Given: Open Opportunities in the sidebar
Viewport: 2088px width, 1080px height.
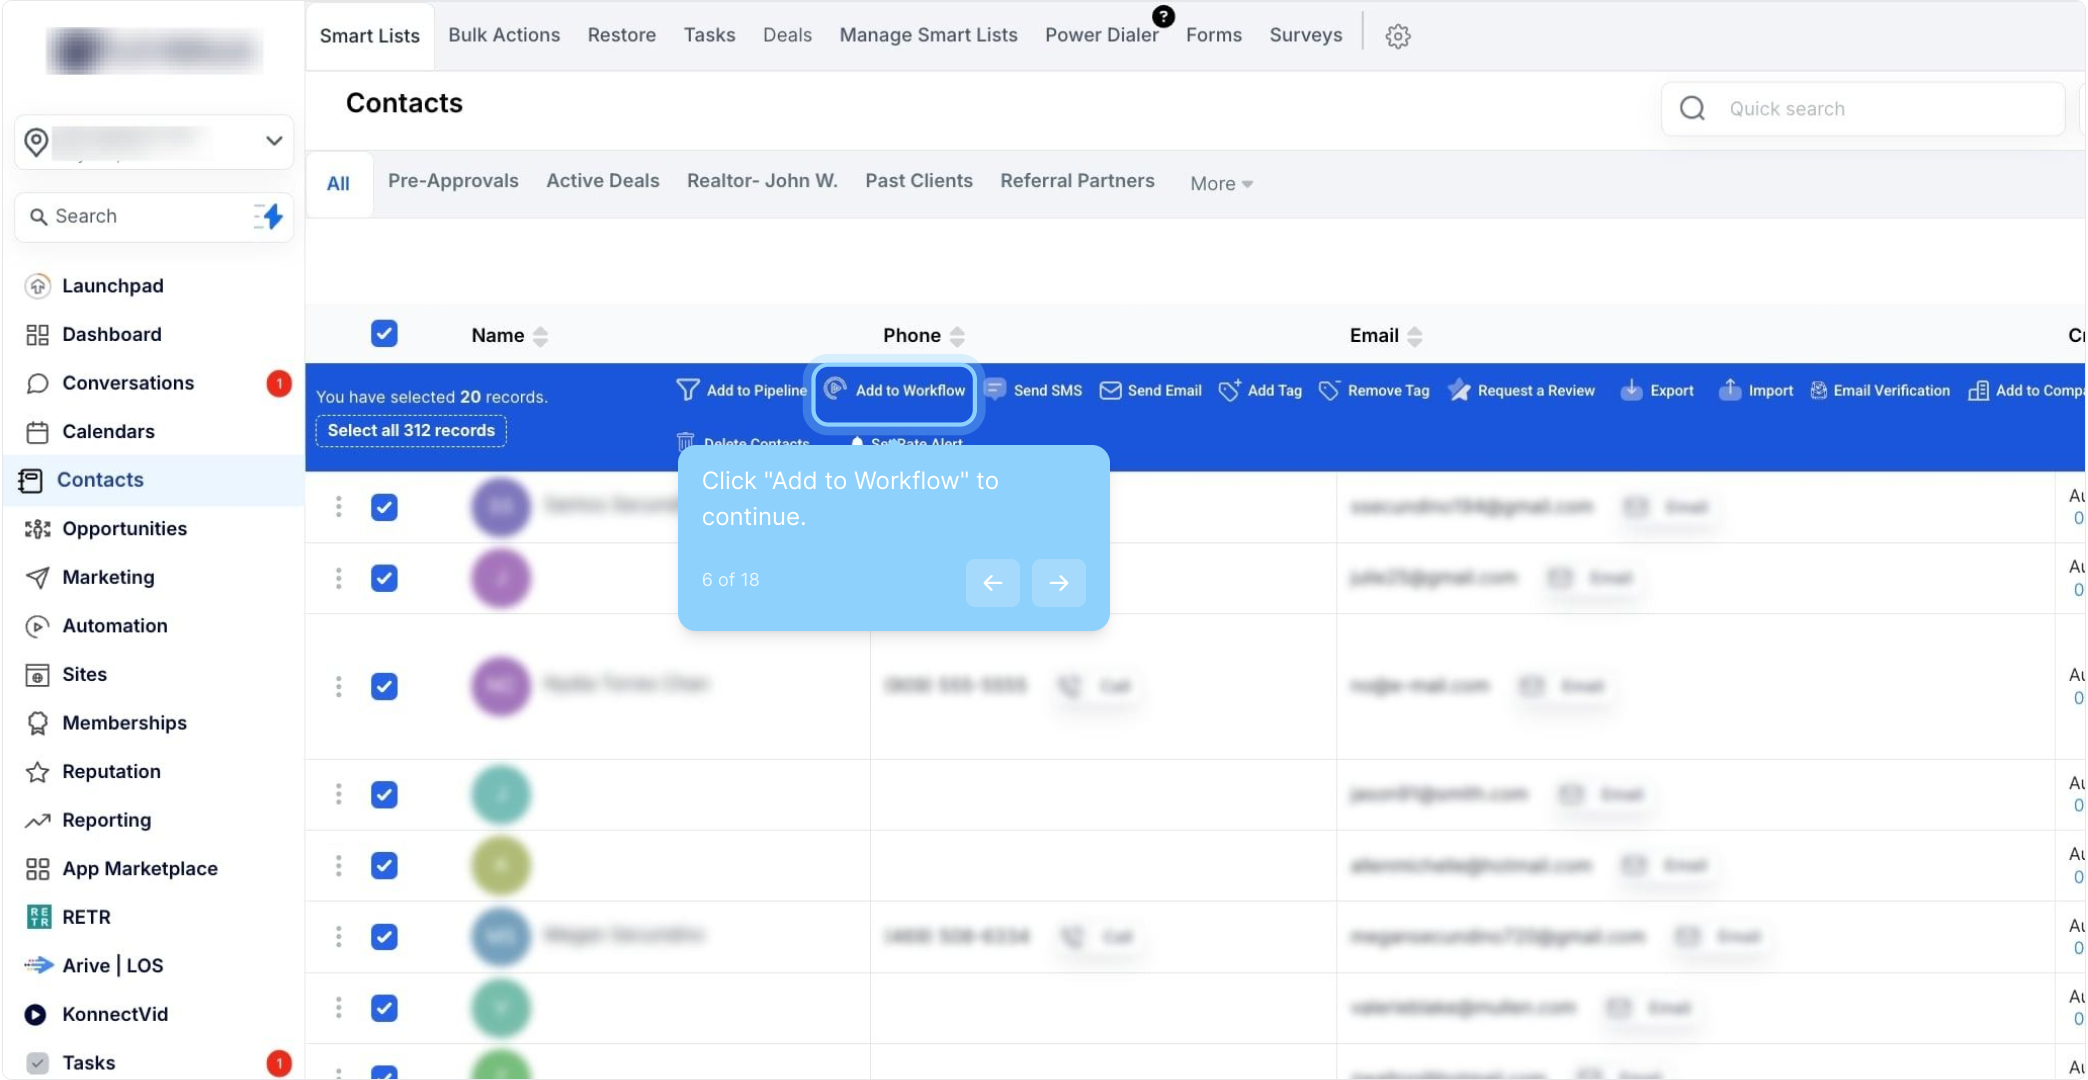Looking at the screenshot, I should (x=124, y=528).
